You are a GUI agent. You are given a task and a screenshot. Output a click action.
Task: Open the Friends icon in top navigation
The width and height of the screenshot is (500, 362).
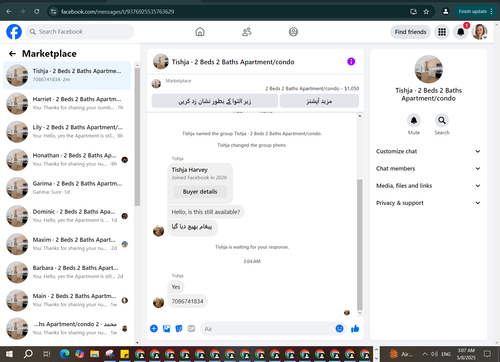pyautogui.click(x=247, y=32)
